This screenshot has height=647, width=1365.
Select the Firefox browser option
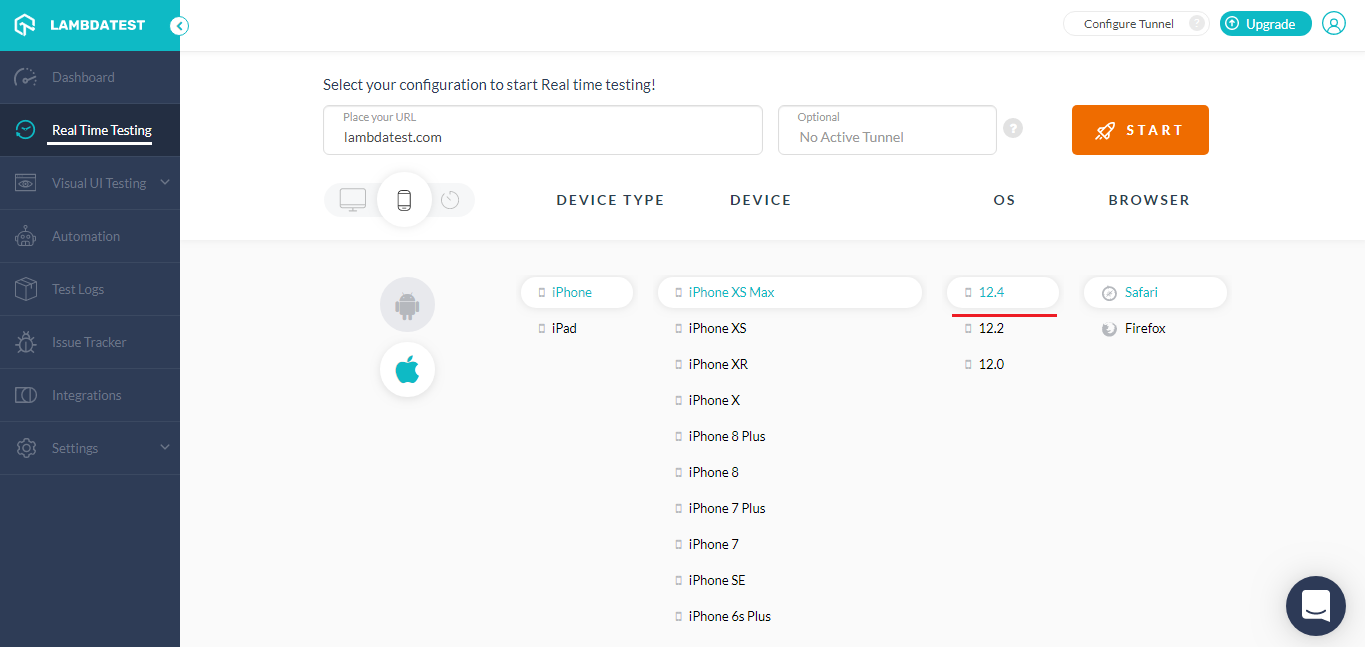(x=1145, y=328)
